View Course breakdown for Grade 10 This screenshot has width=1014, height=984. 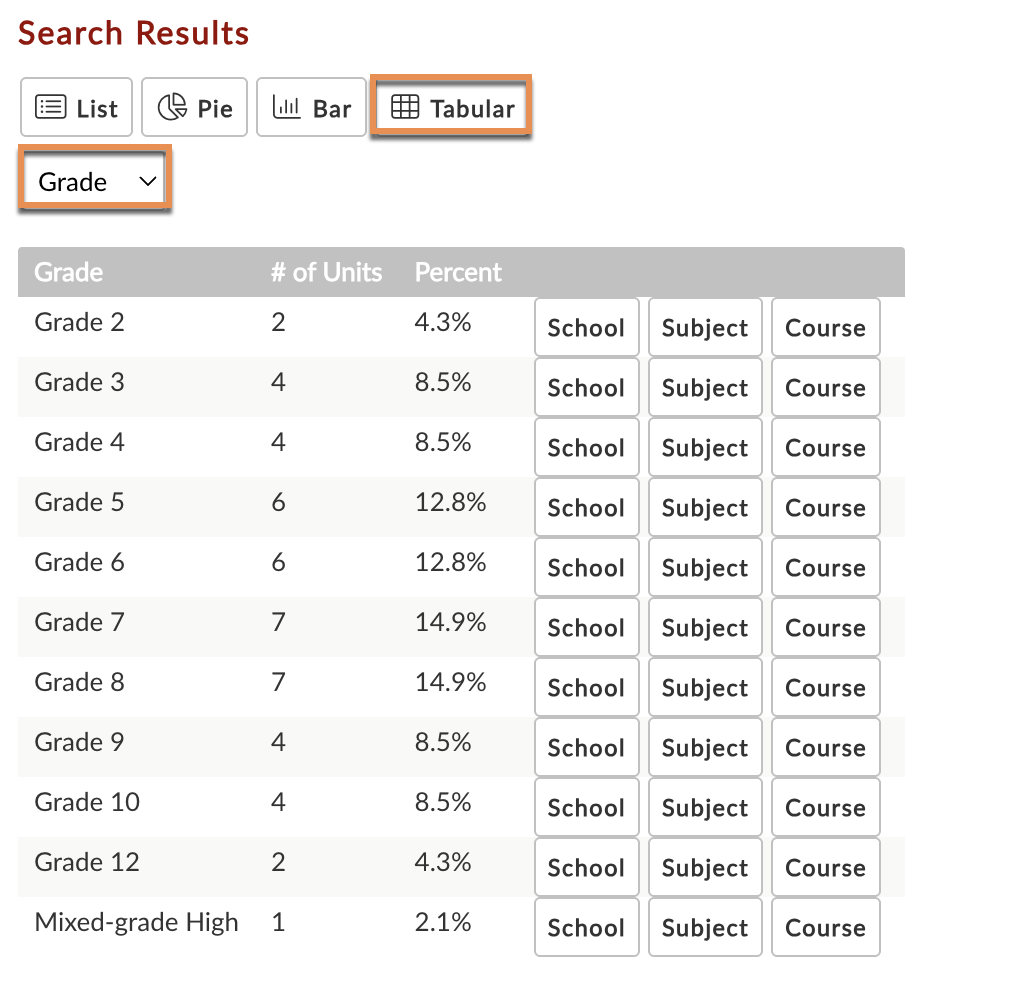[825, 808]
